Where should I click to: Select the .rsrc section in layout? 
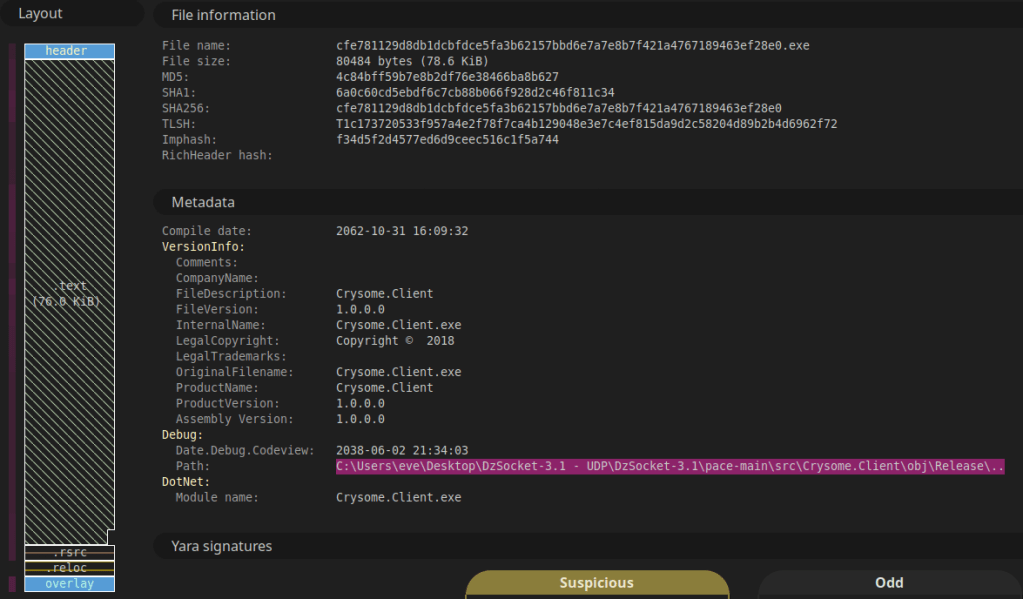pyautogui.click(x=69, y=552)
